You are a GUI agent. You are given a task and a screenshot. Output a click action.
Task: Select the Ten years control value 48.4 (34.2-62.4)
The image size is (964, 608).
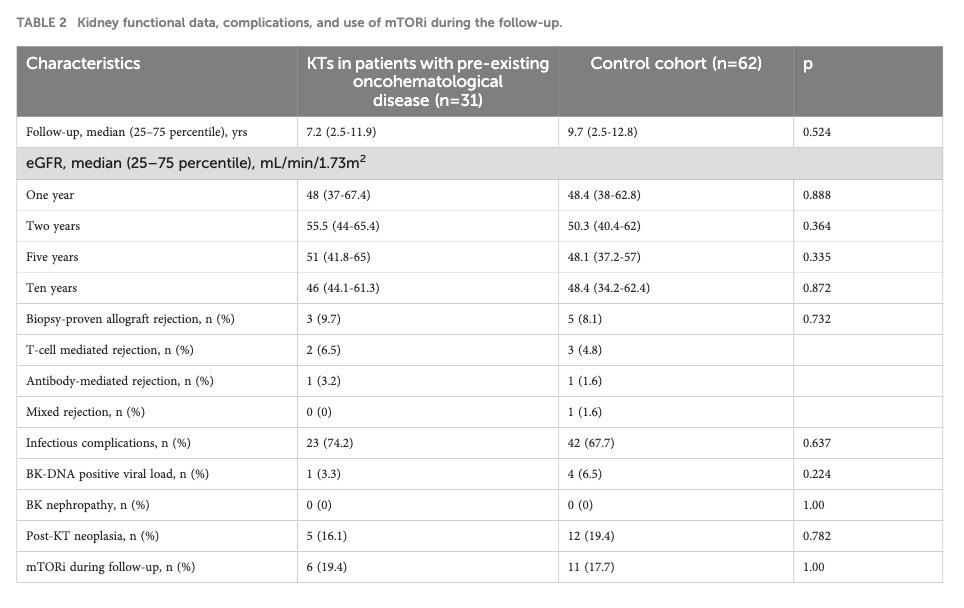point(609,288)
